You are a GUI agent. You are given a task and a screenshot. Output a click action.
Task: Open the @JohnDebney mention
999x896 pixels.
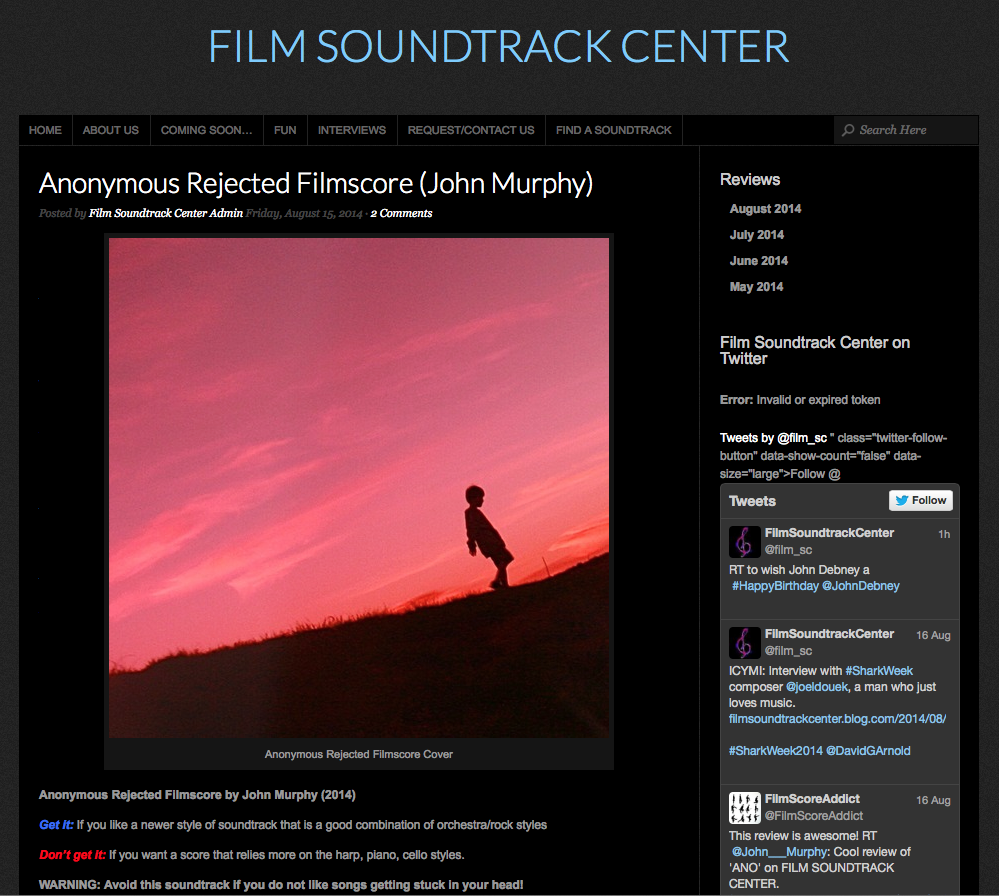pyautogui.click(x=861, y=586)
